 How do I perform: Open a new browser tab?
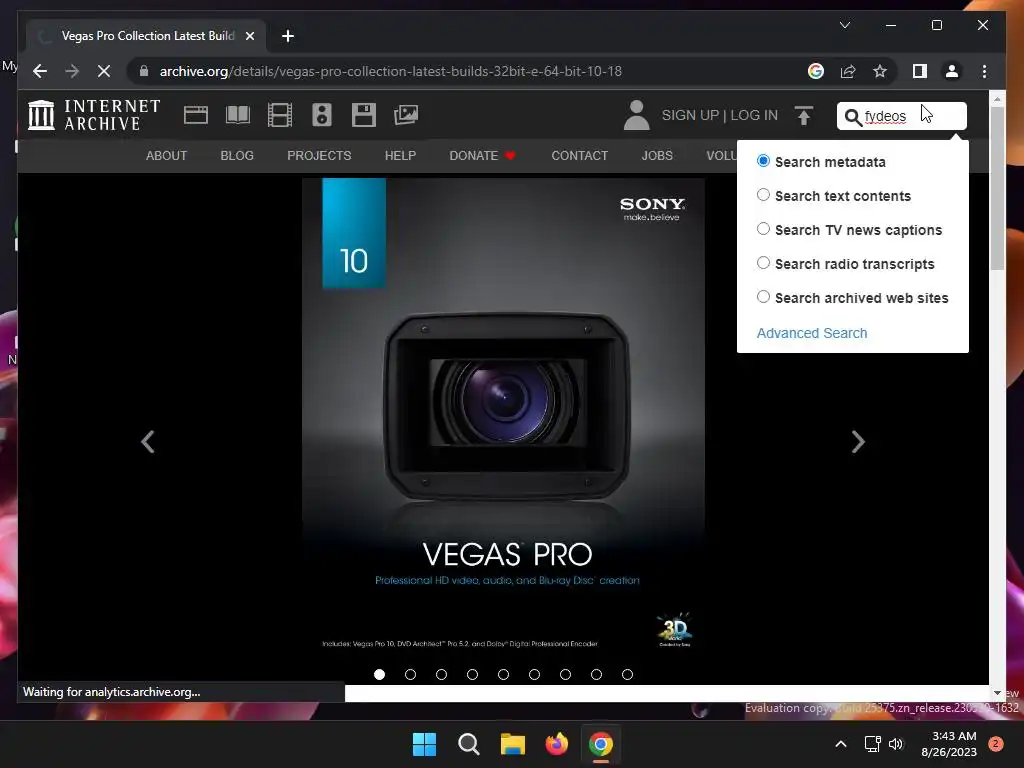[x=288, y=36]
